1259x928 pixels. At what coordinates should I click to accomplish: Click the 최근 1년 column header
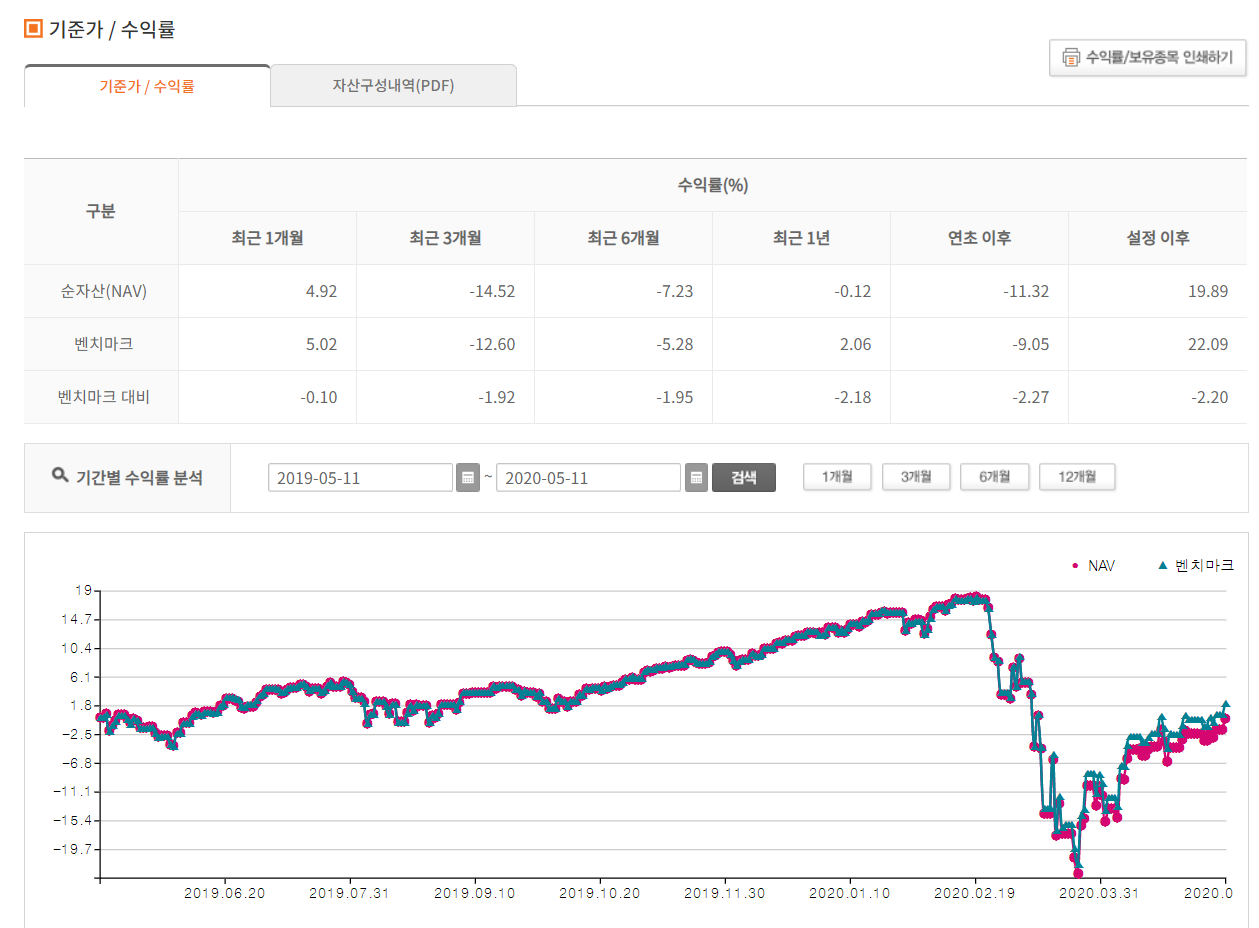click(x=801, y=238)
